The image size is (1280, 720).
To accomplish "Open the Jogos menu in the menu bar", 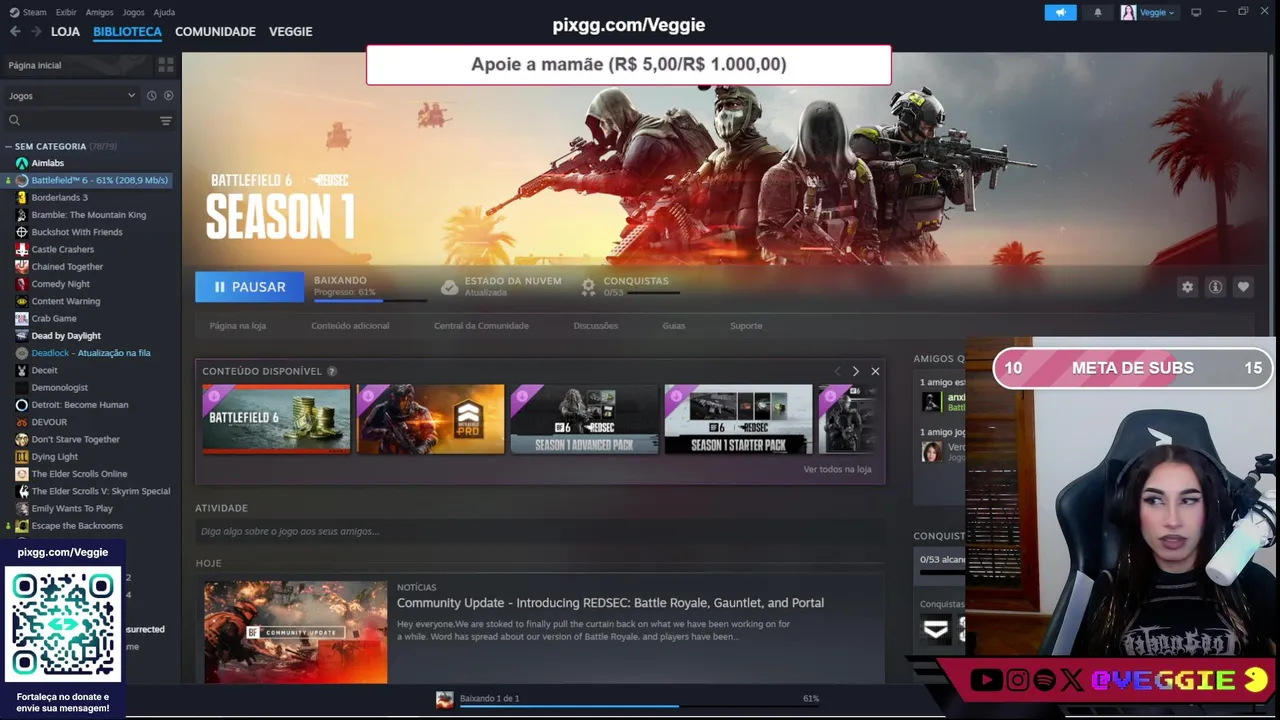I will coord(133,12).
